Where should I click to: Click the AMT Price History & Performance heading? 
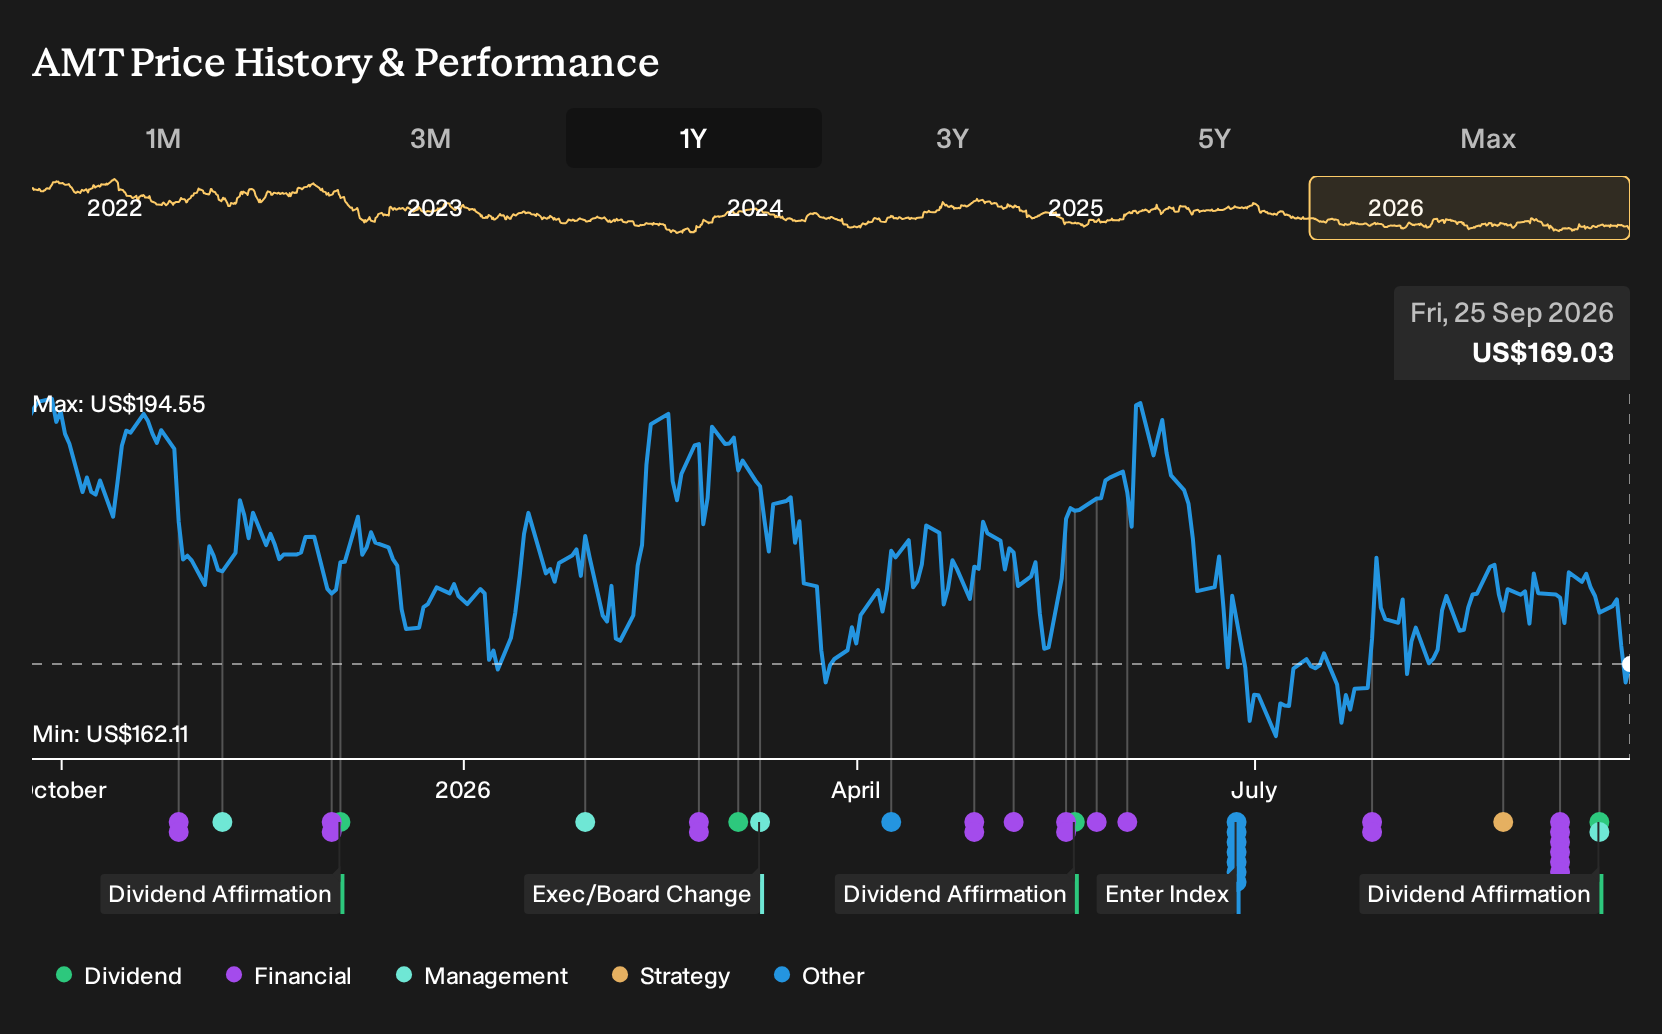[346, 62]
